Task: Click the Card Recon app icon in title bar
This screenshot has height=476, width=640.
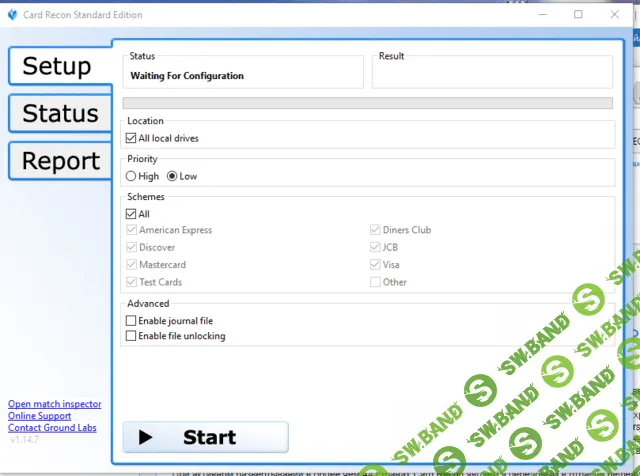Action: 12,15
